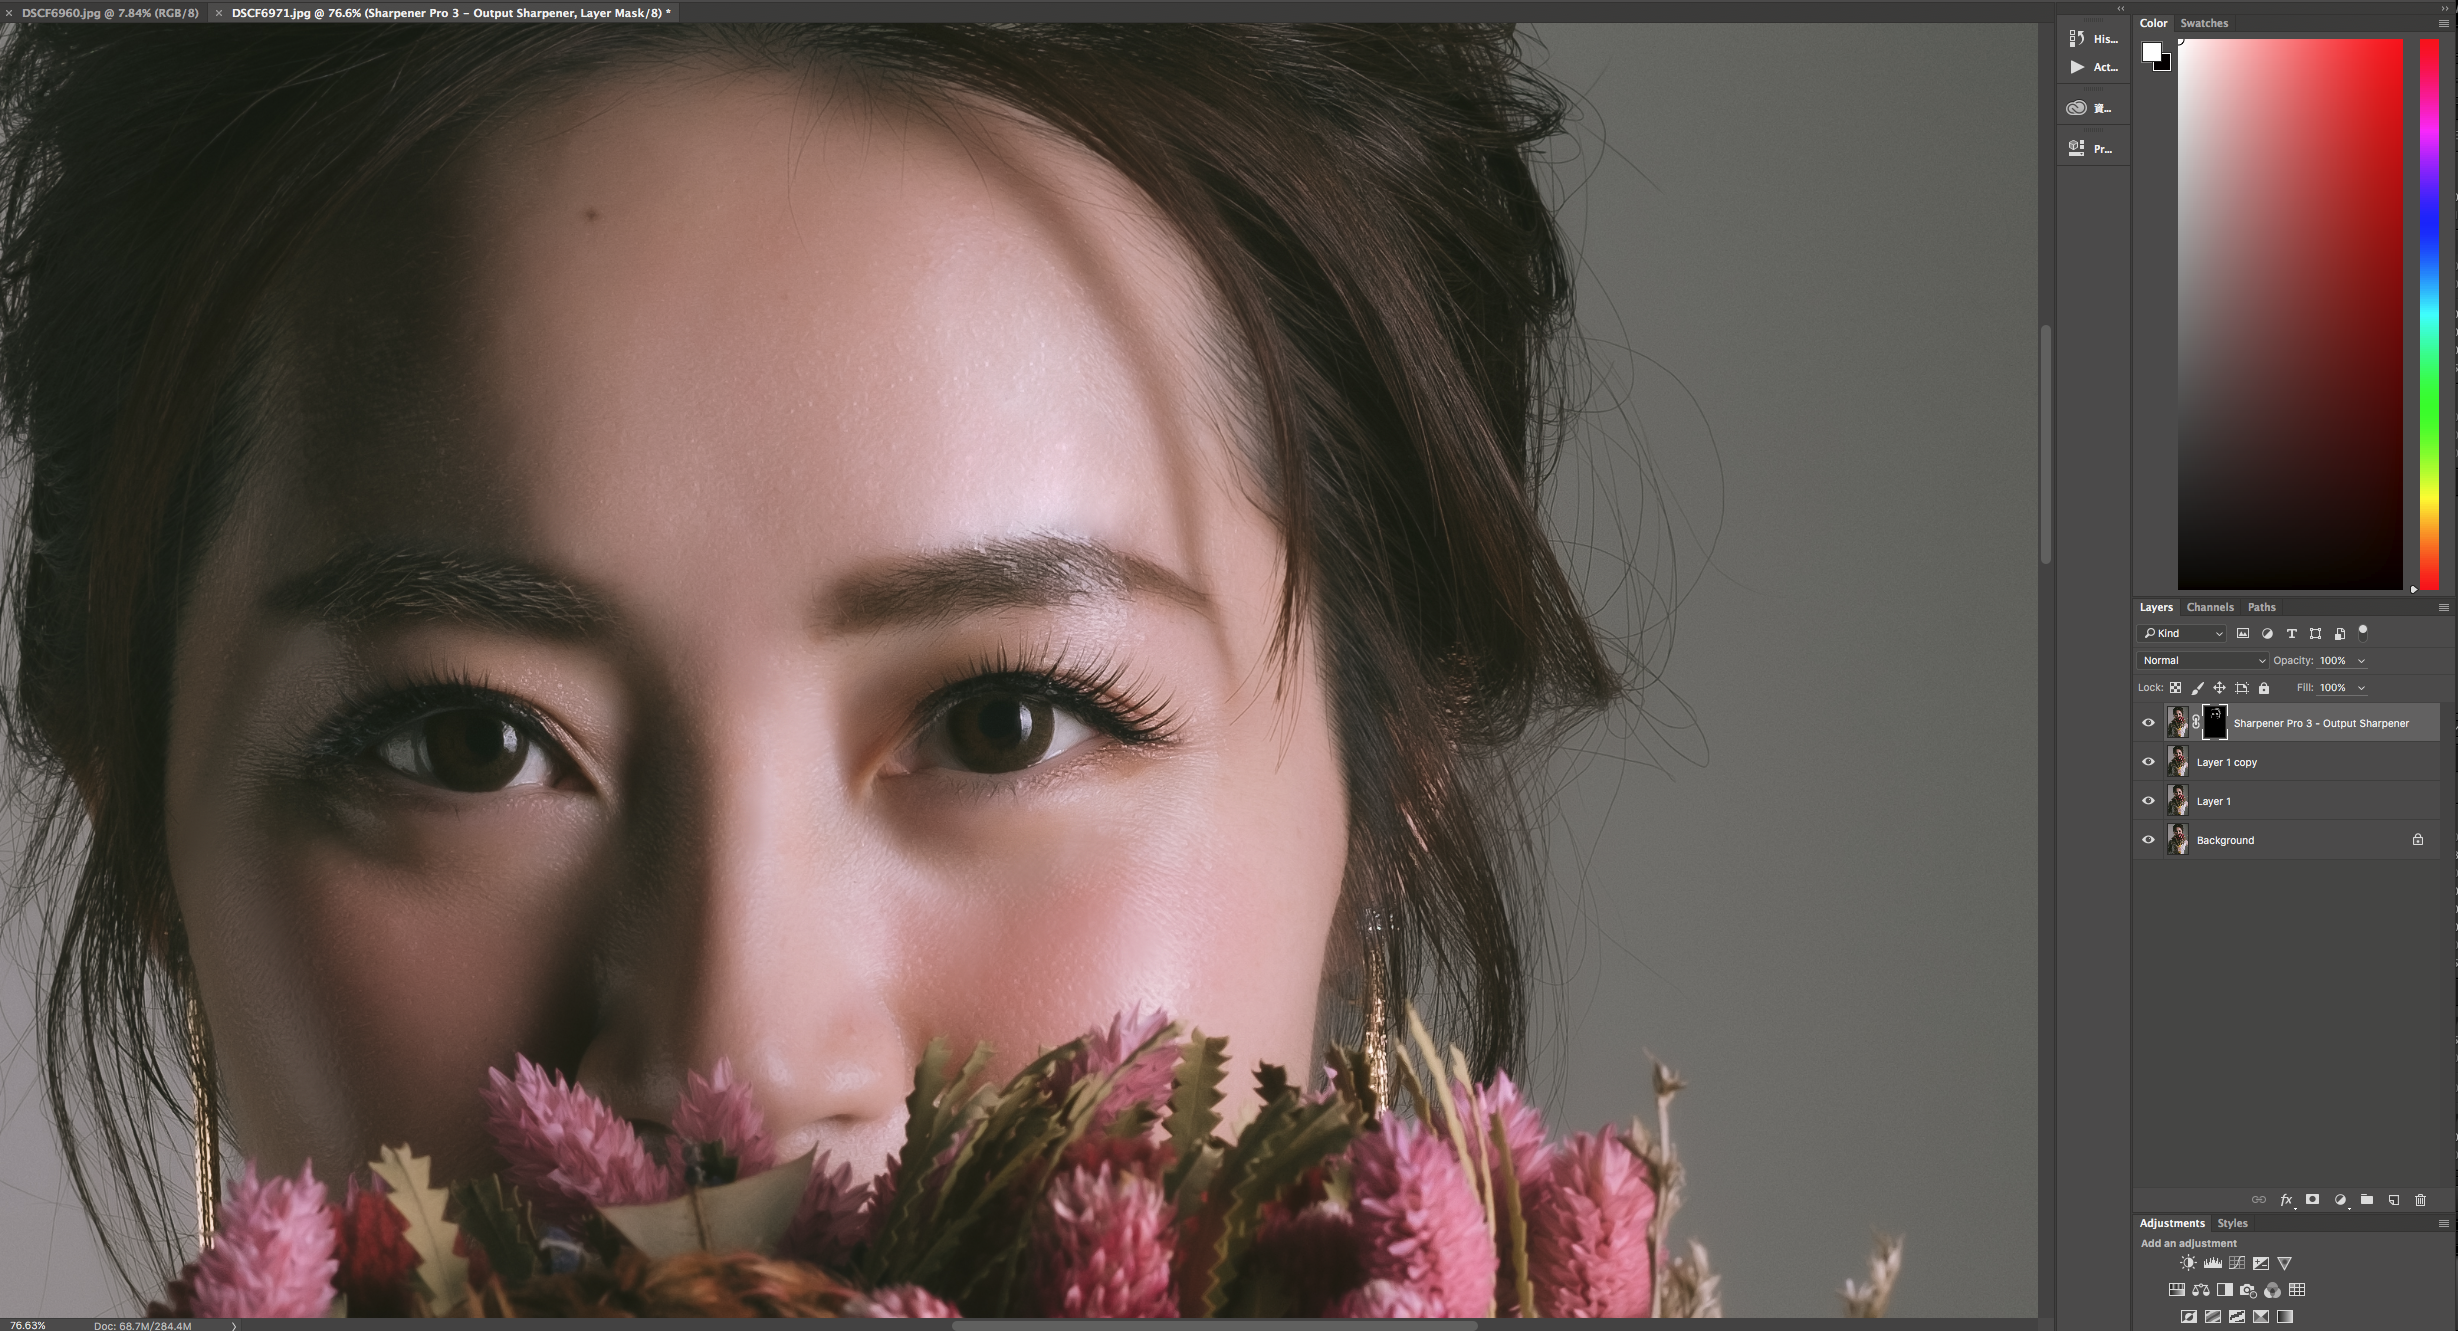This screenshot has height=1331, width=2458.
Task: Hide the Background layer
Action: point(2148,840)
